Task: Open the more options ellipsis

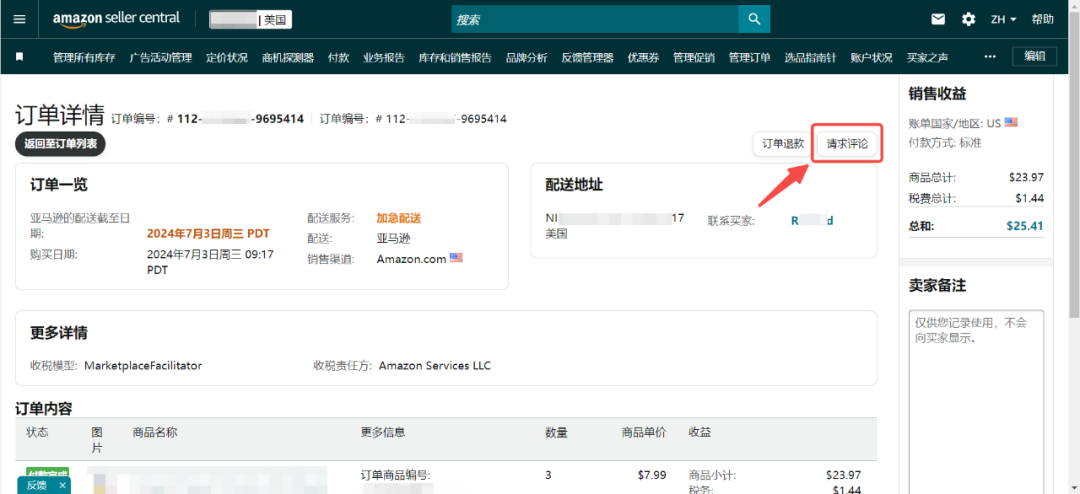Action: click(x=990, y=57)
